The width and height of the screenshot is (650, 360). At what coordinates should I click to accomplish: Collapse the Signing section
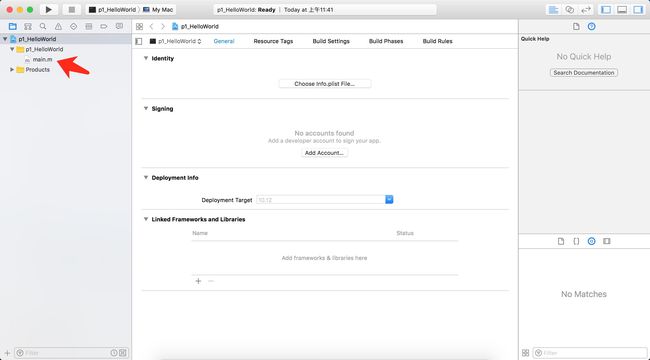(x=146, y=109)
